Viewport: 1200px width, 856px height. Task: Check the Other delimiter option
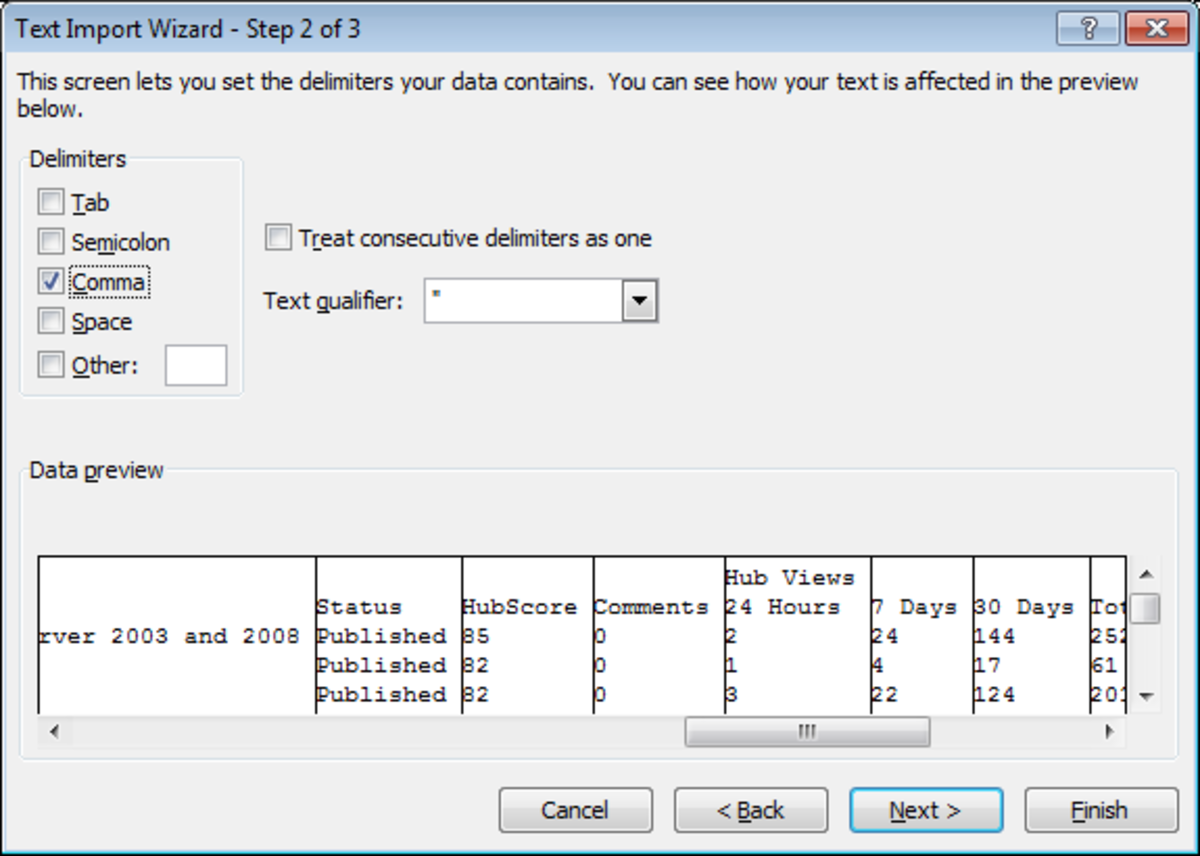tap(50, 364)
